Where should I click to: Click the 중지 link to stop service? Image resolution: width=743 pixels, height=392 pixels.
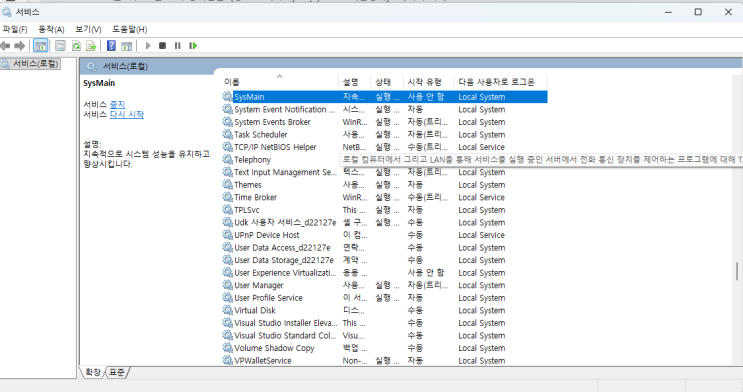pyautogui.click(x=117, y=104)
